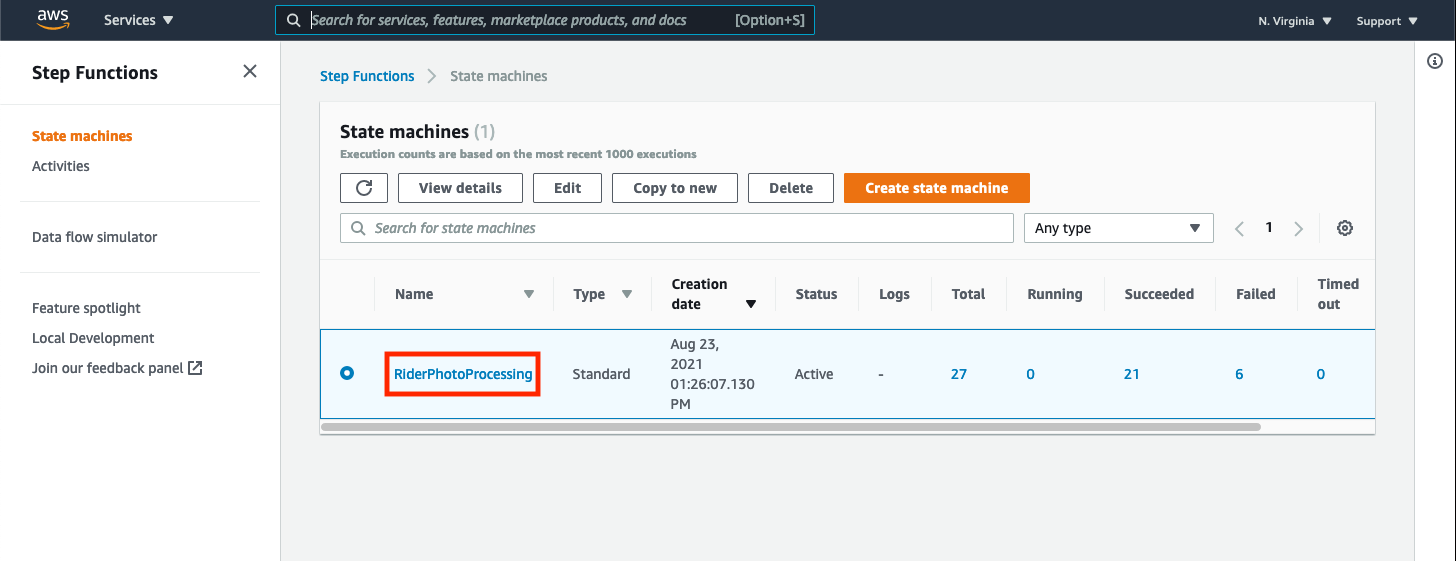Click the Status column header
The width and height of the screenshot is (1456, 561).
coord(816,294)
